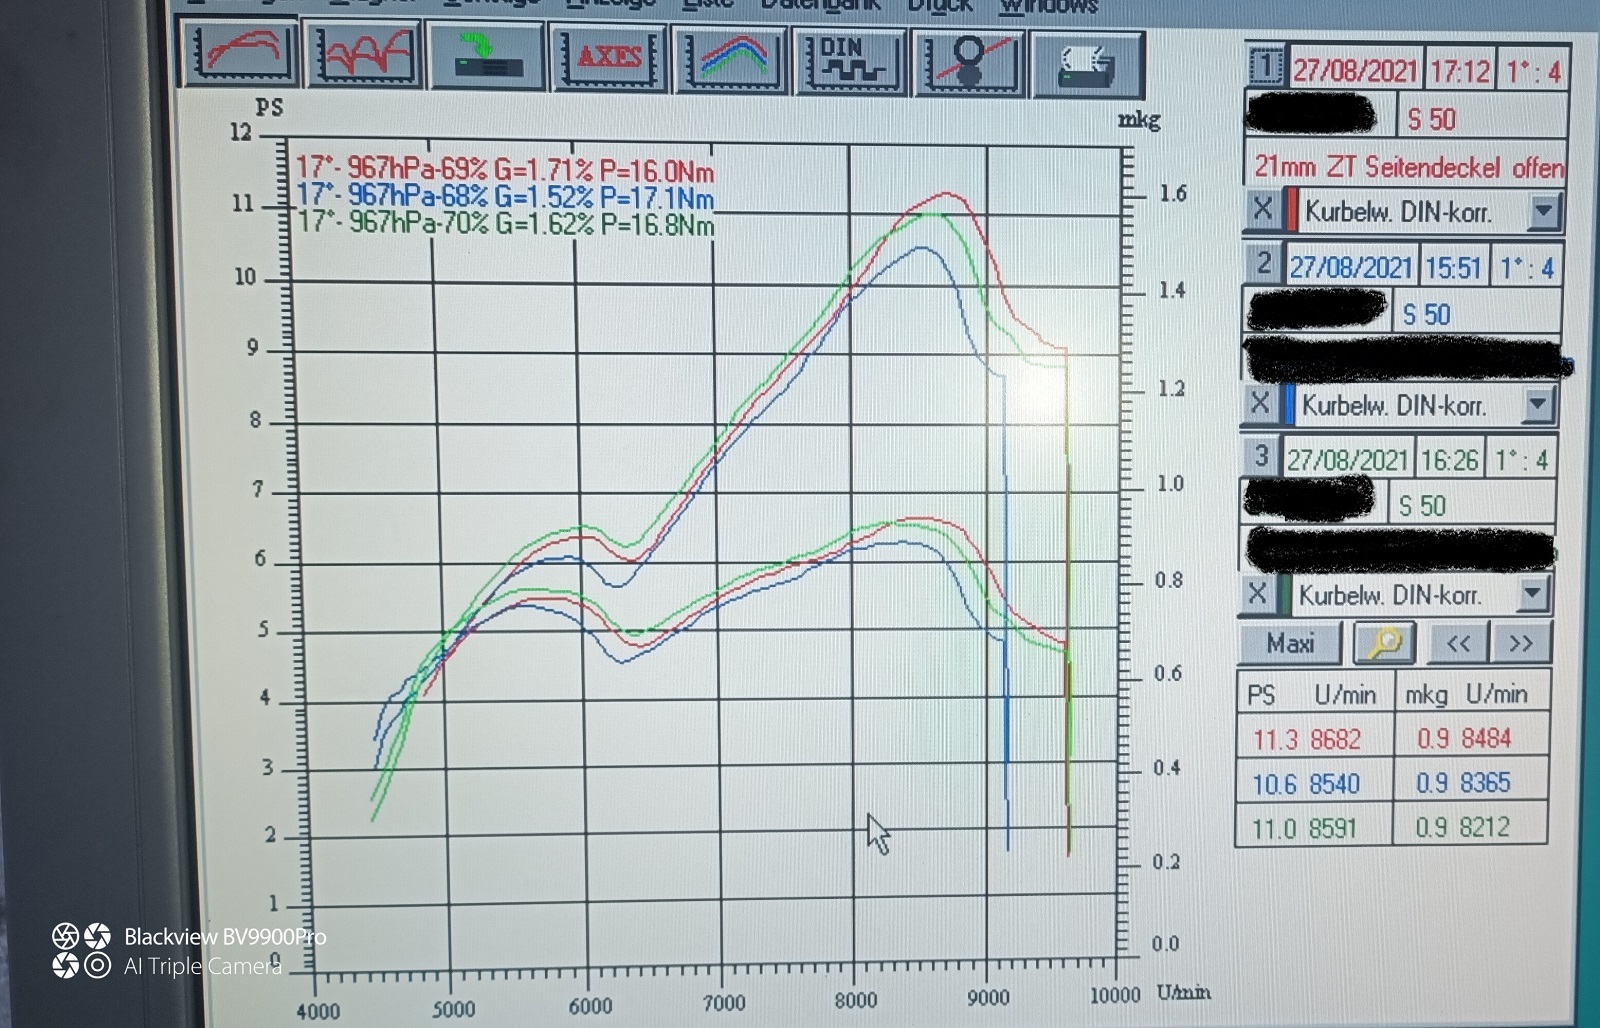The image size is (1600, 1028).
Task: Expand the green run's Kurbelw. DIN-korr. dropdown
Action: (x=1532, y=594)
